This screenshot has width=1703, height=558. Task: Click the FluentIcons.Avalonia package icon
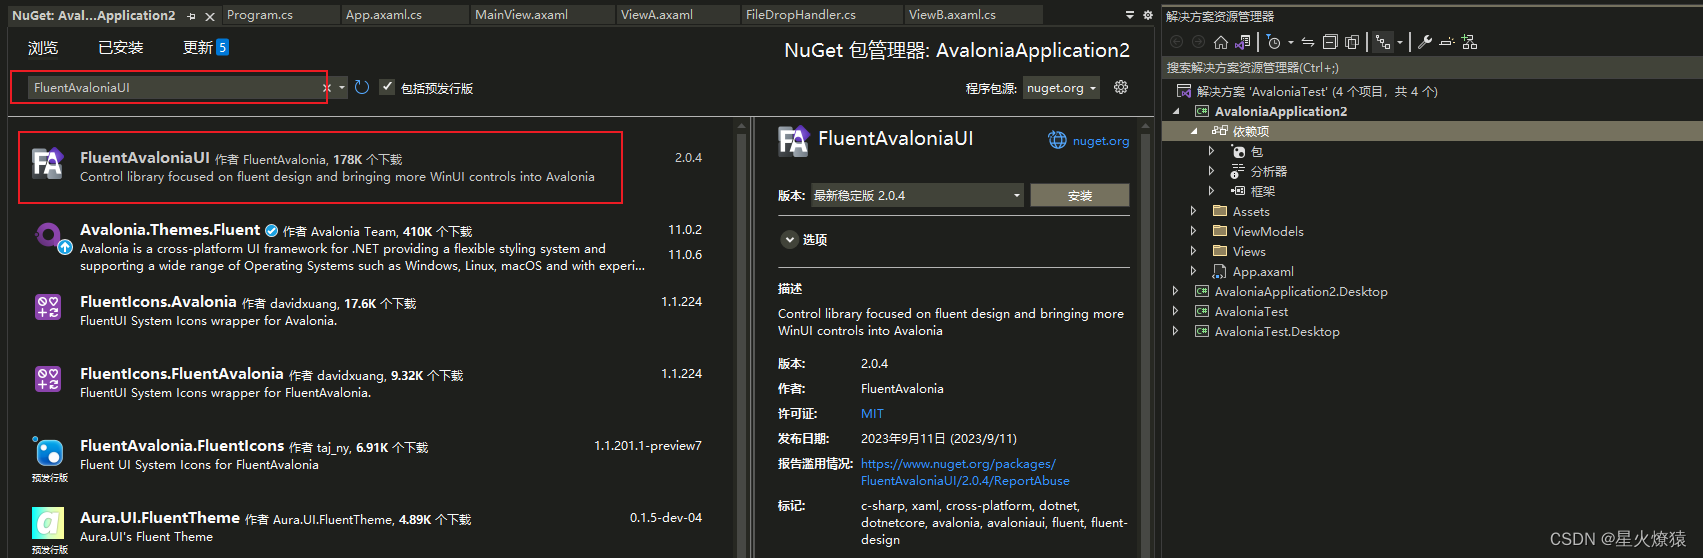tap(48, 307)
